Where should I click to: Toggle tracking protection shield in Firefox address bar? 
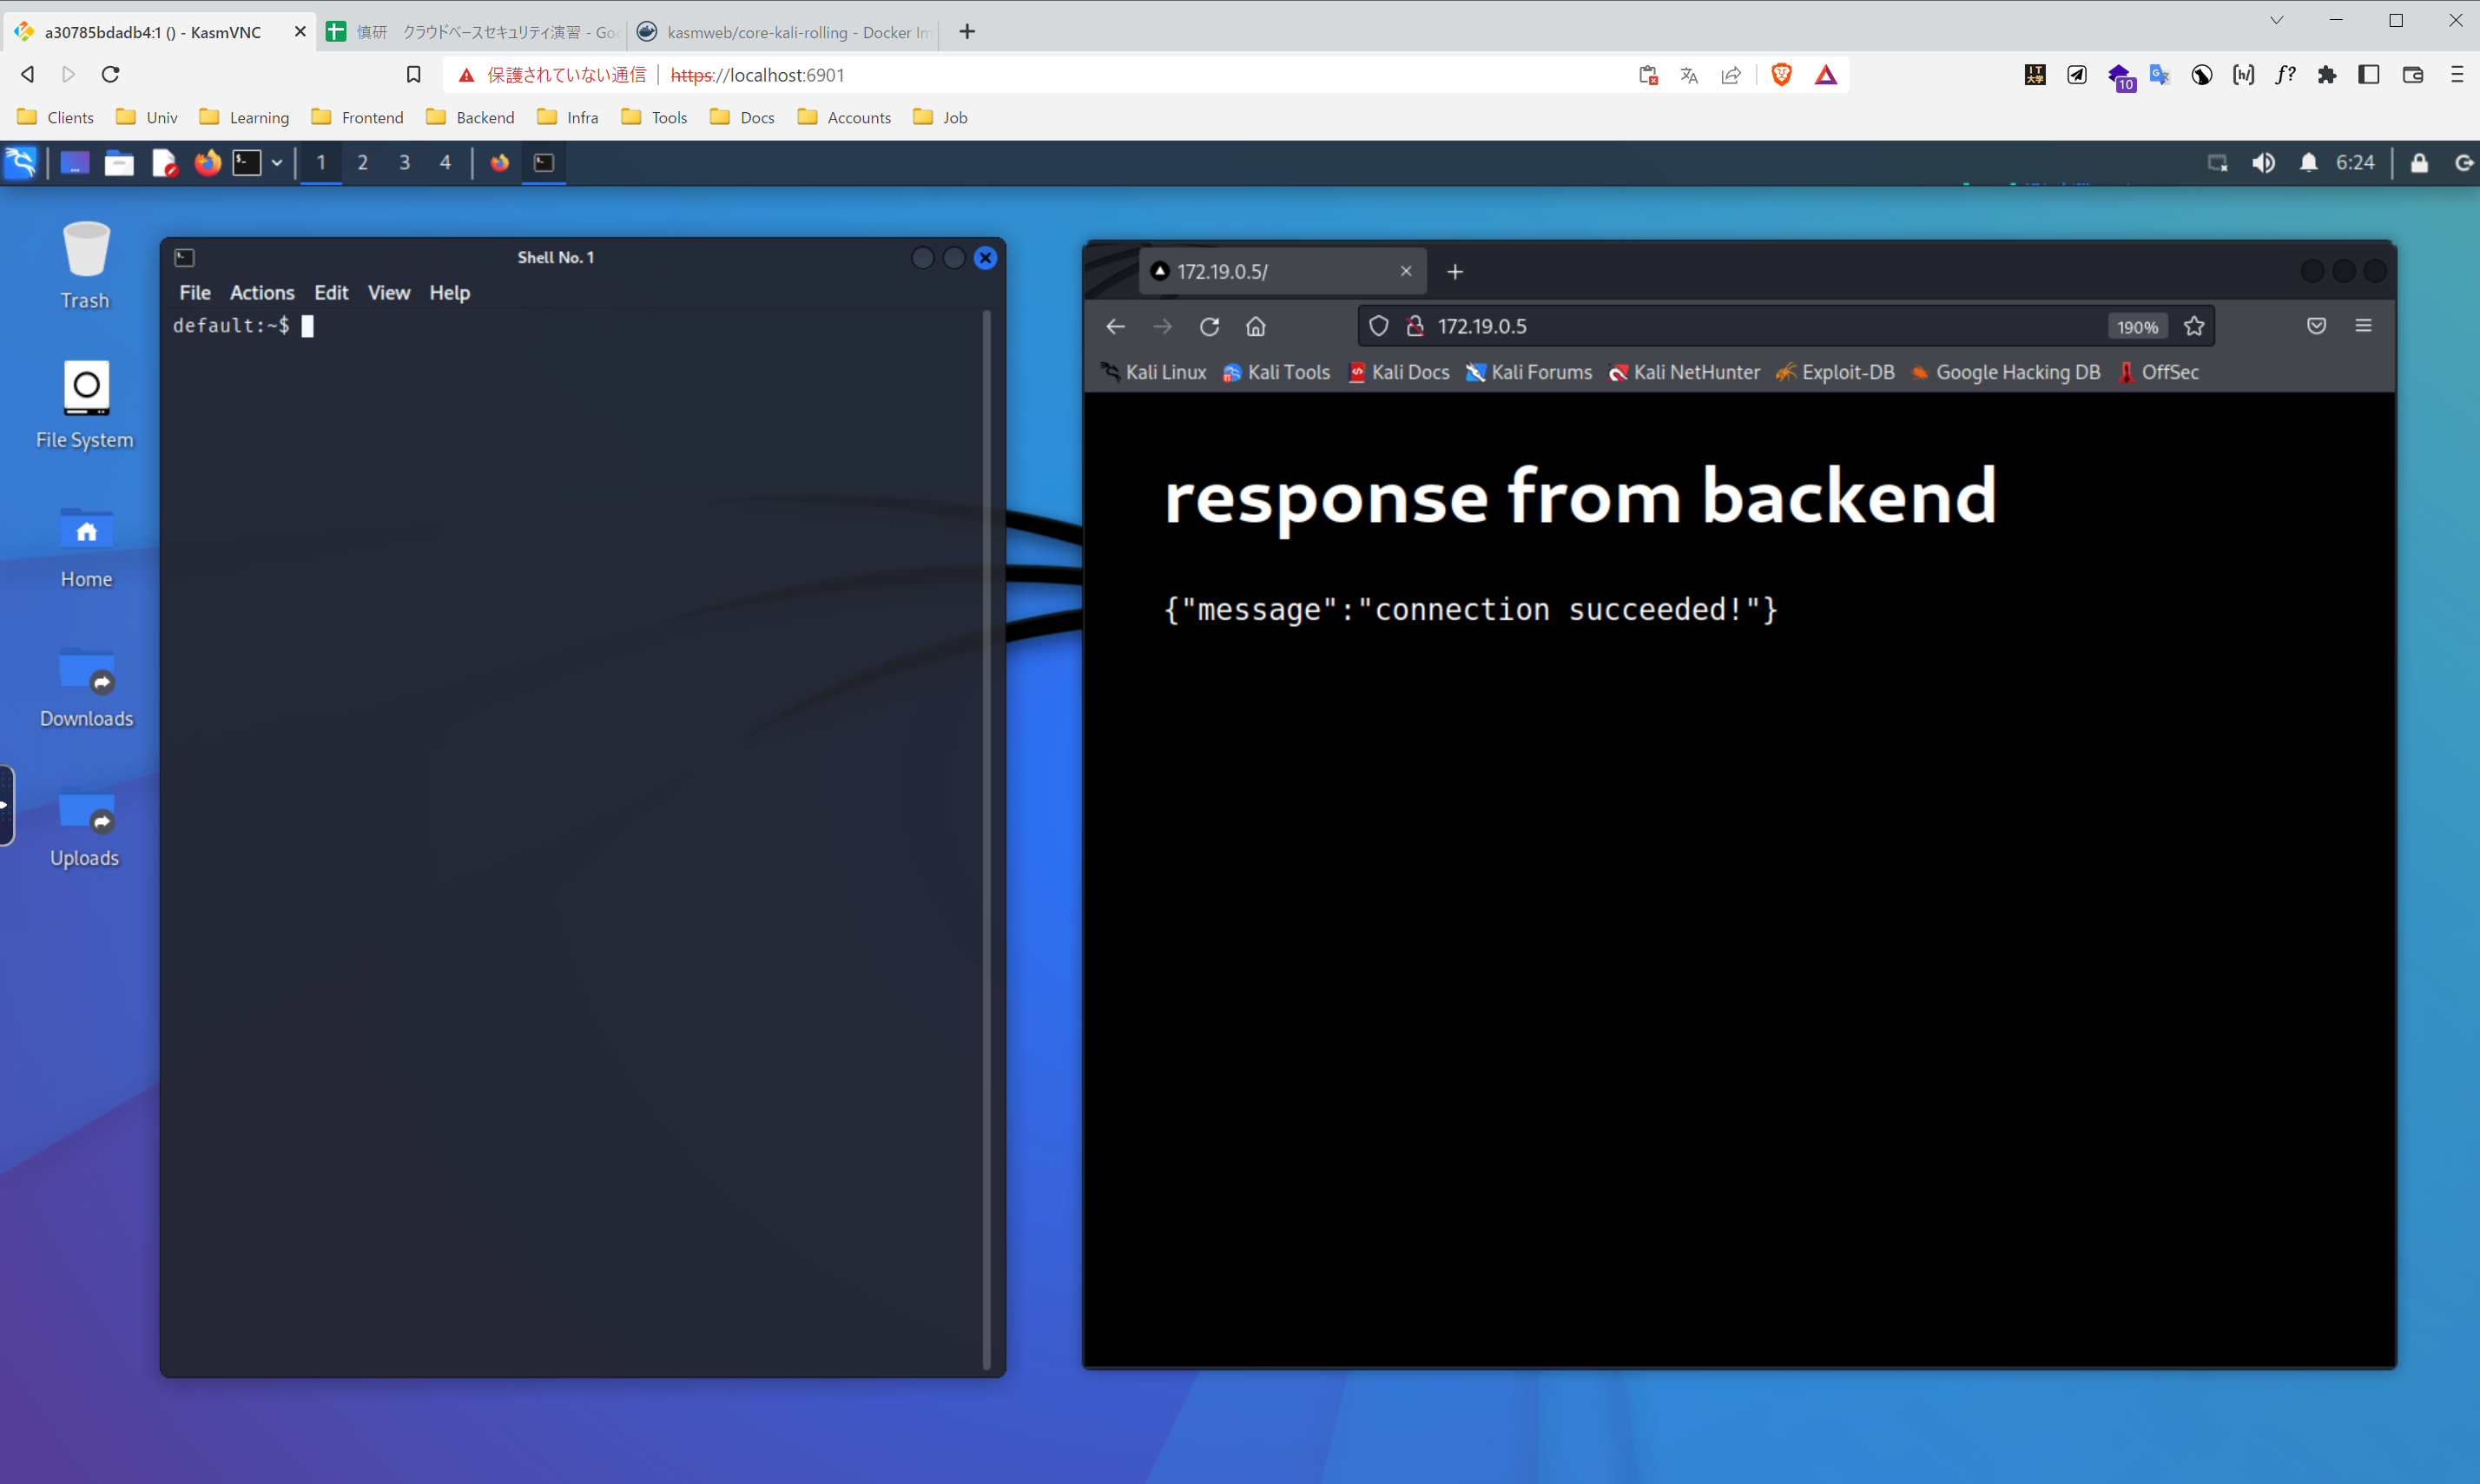point(1379,325)
